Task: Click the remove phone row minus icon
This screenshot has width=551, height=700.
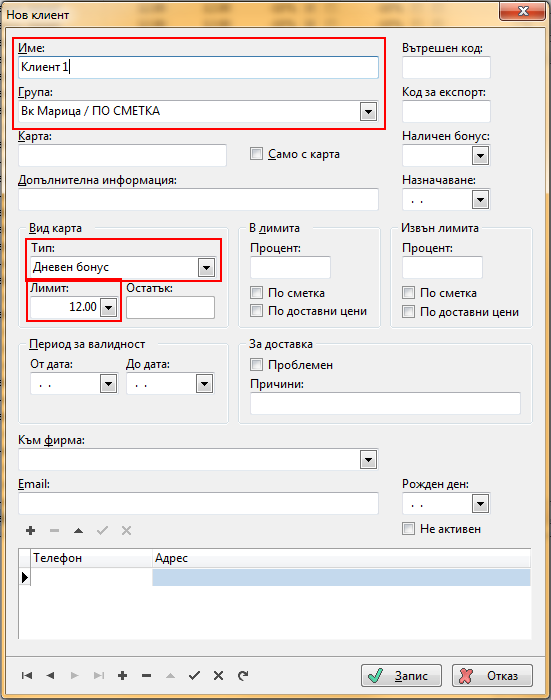Action: coord(54,530)
